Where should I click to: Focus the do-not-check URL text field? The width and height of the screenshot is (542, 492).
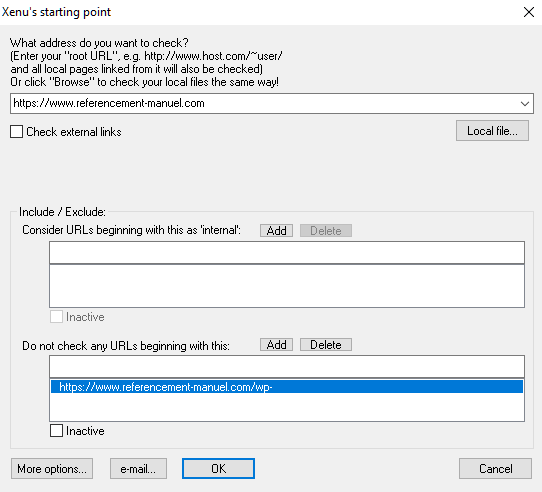[287, 366]
